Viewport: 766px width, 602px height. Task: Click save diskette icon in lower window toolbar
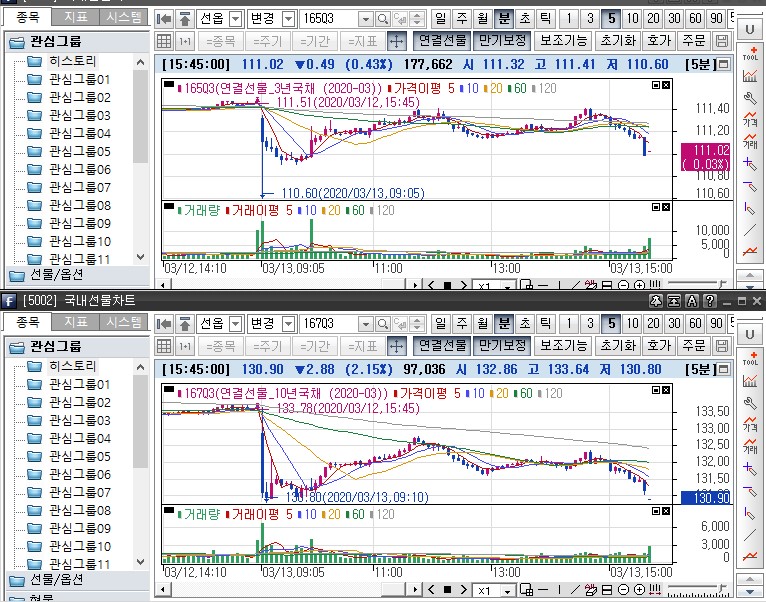coord(722,346)
